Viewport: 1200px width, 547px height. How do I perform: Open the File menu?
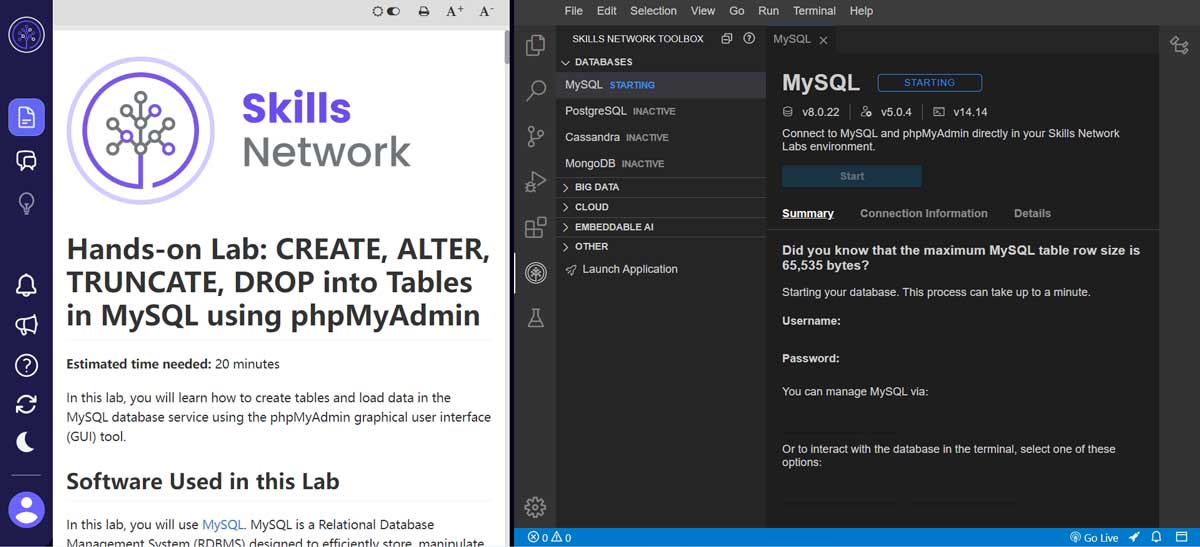click(x=573, y=11)
